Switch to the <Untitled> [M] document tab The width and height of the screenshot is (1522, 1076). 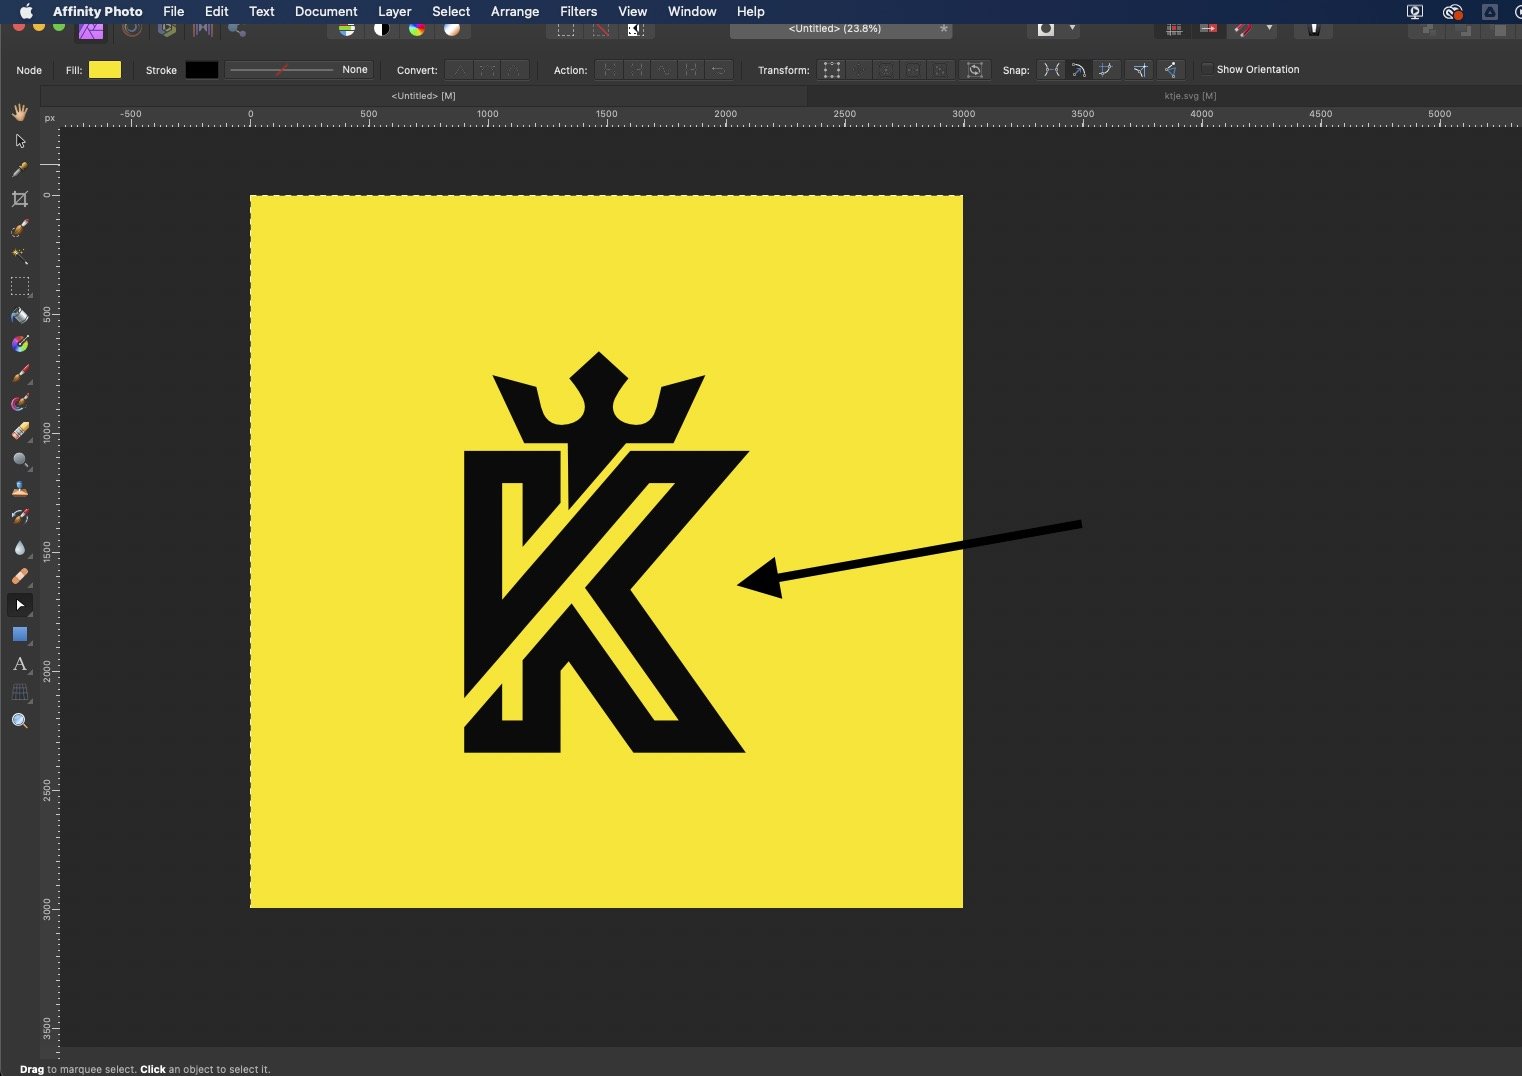[424, 95]
